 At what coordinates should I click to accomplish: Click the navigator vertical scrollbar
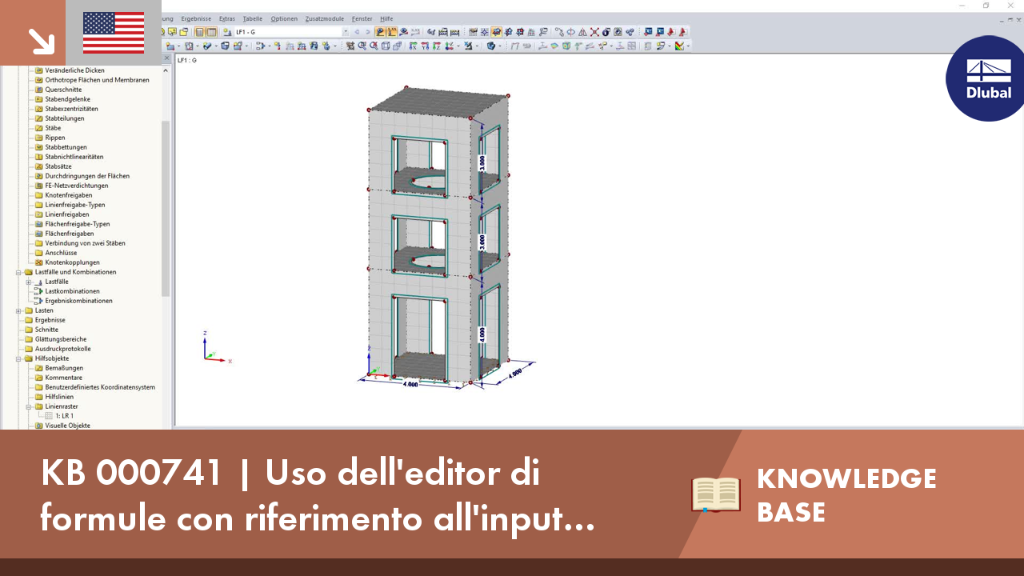[166, 209]
